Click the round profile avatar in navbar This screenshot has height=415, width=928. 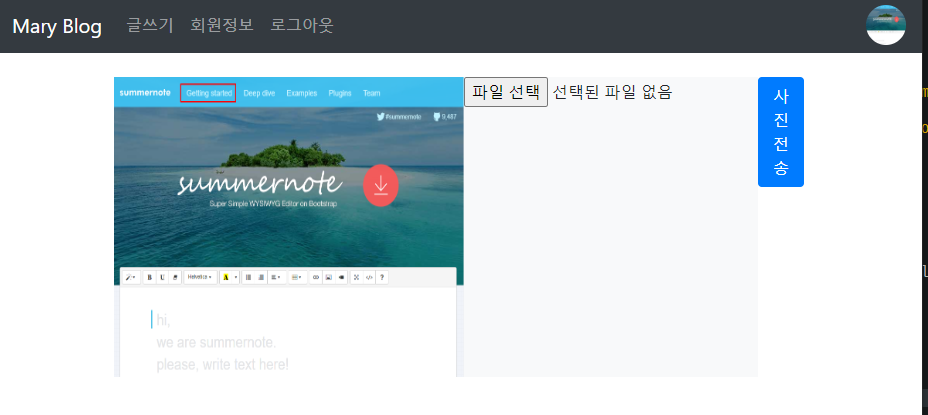click(x=886, y=25)
